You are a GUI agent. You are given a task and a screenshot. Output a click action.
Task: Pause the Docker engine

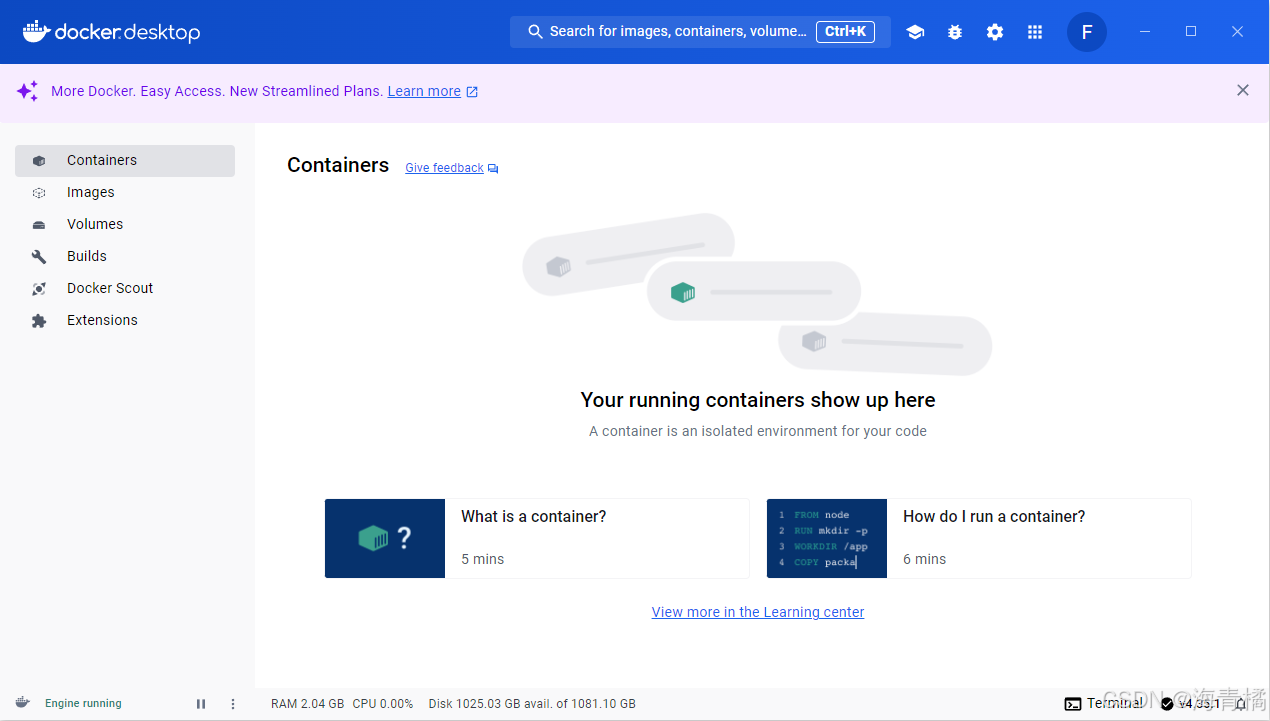(201, 704)
